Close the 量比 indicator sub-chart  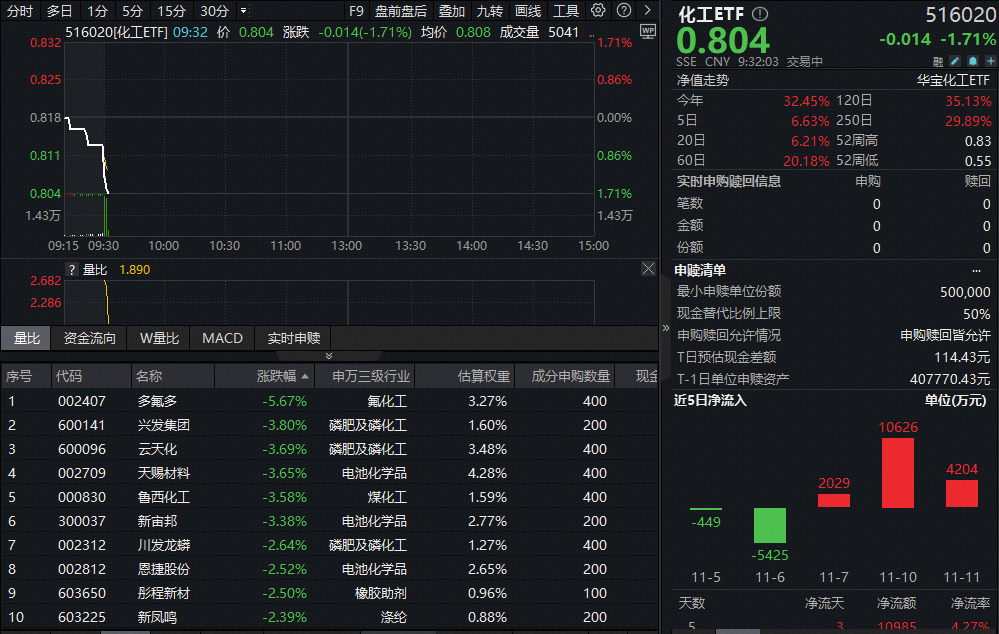click(x=648, y=269)
